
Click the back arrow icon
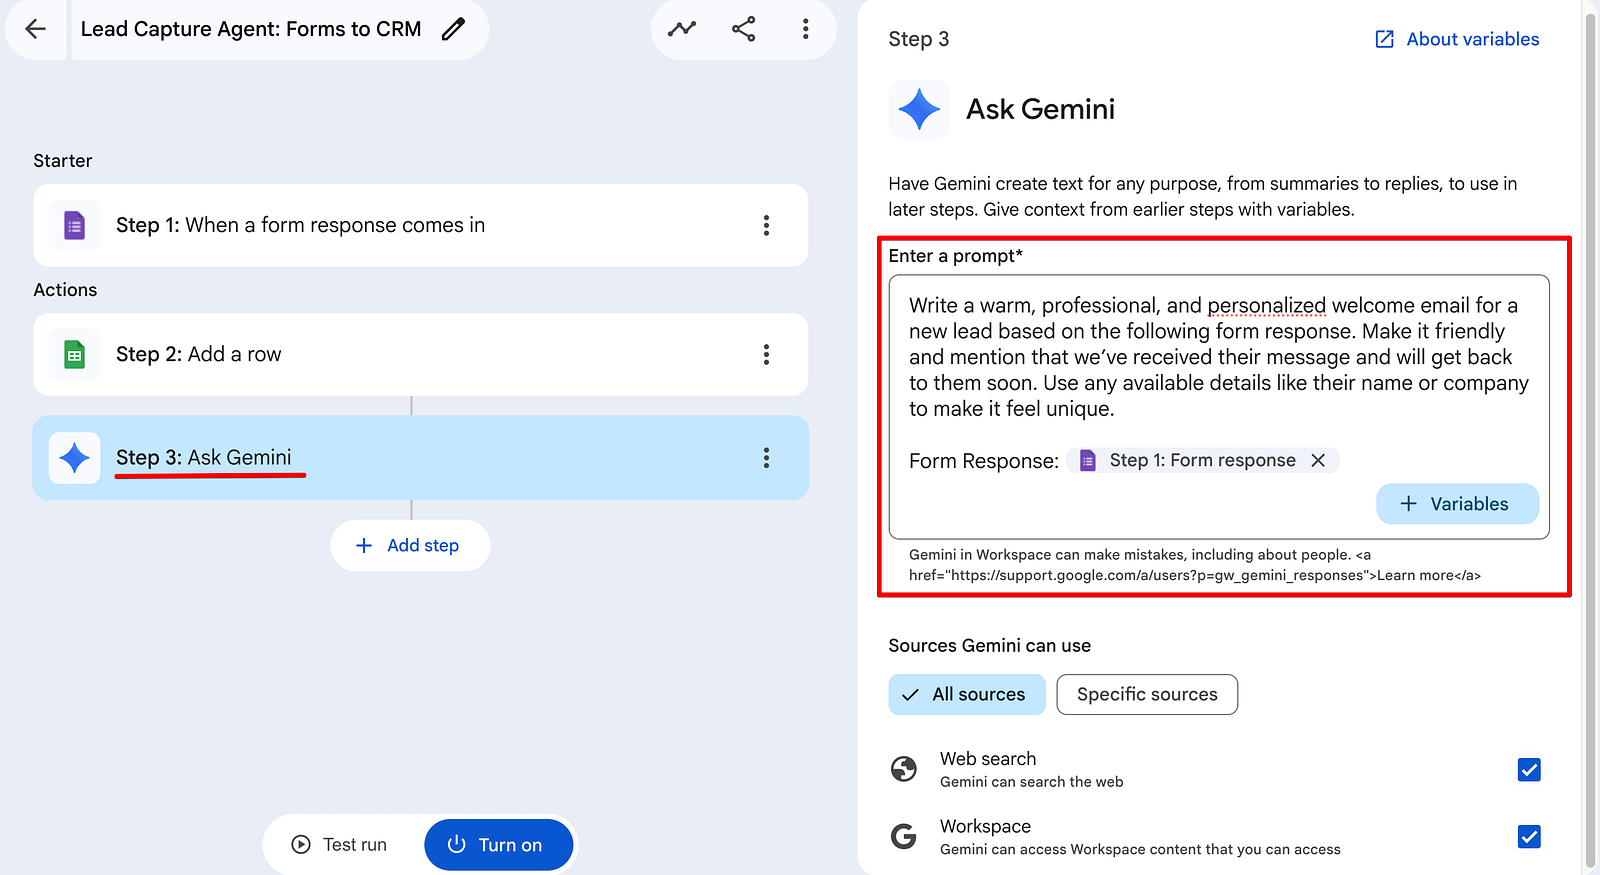click(x=36, y=29)
